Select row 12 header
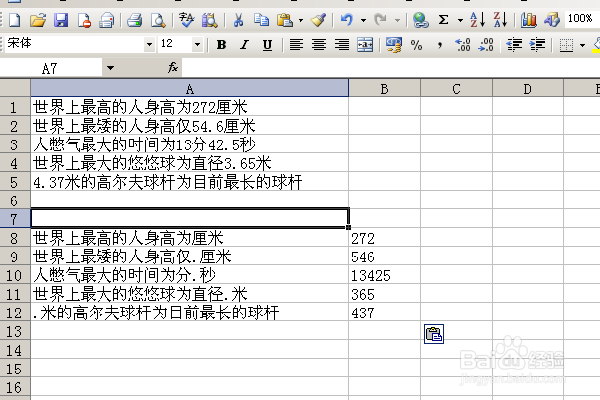600x400 pixels. [15, 312]
